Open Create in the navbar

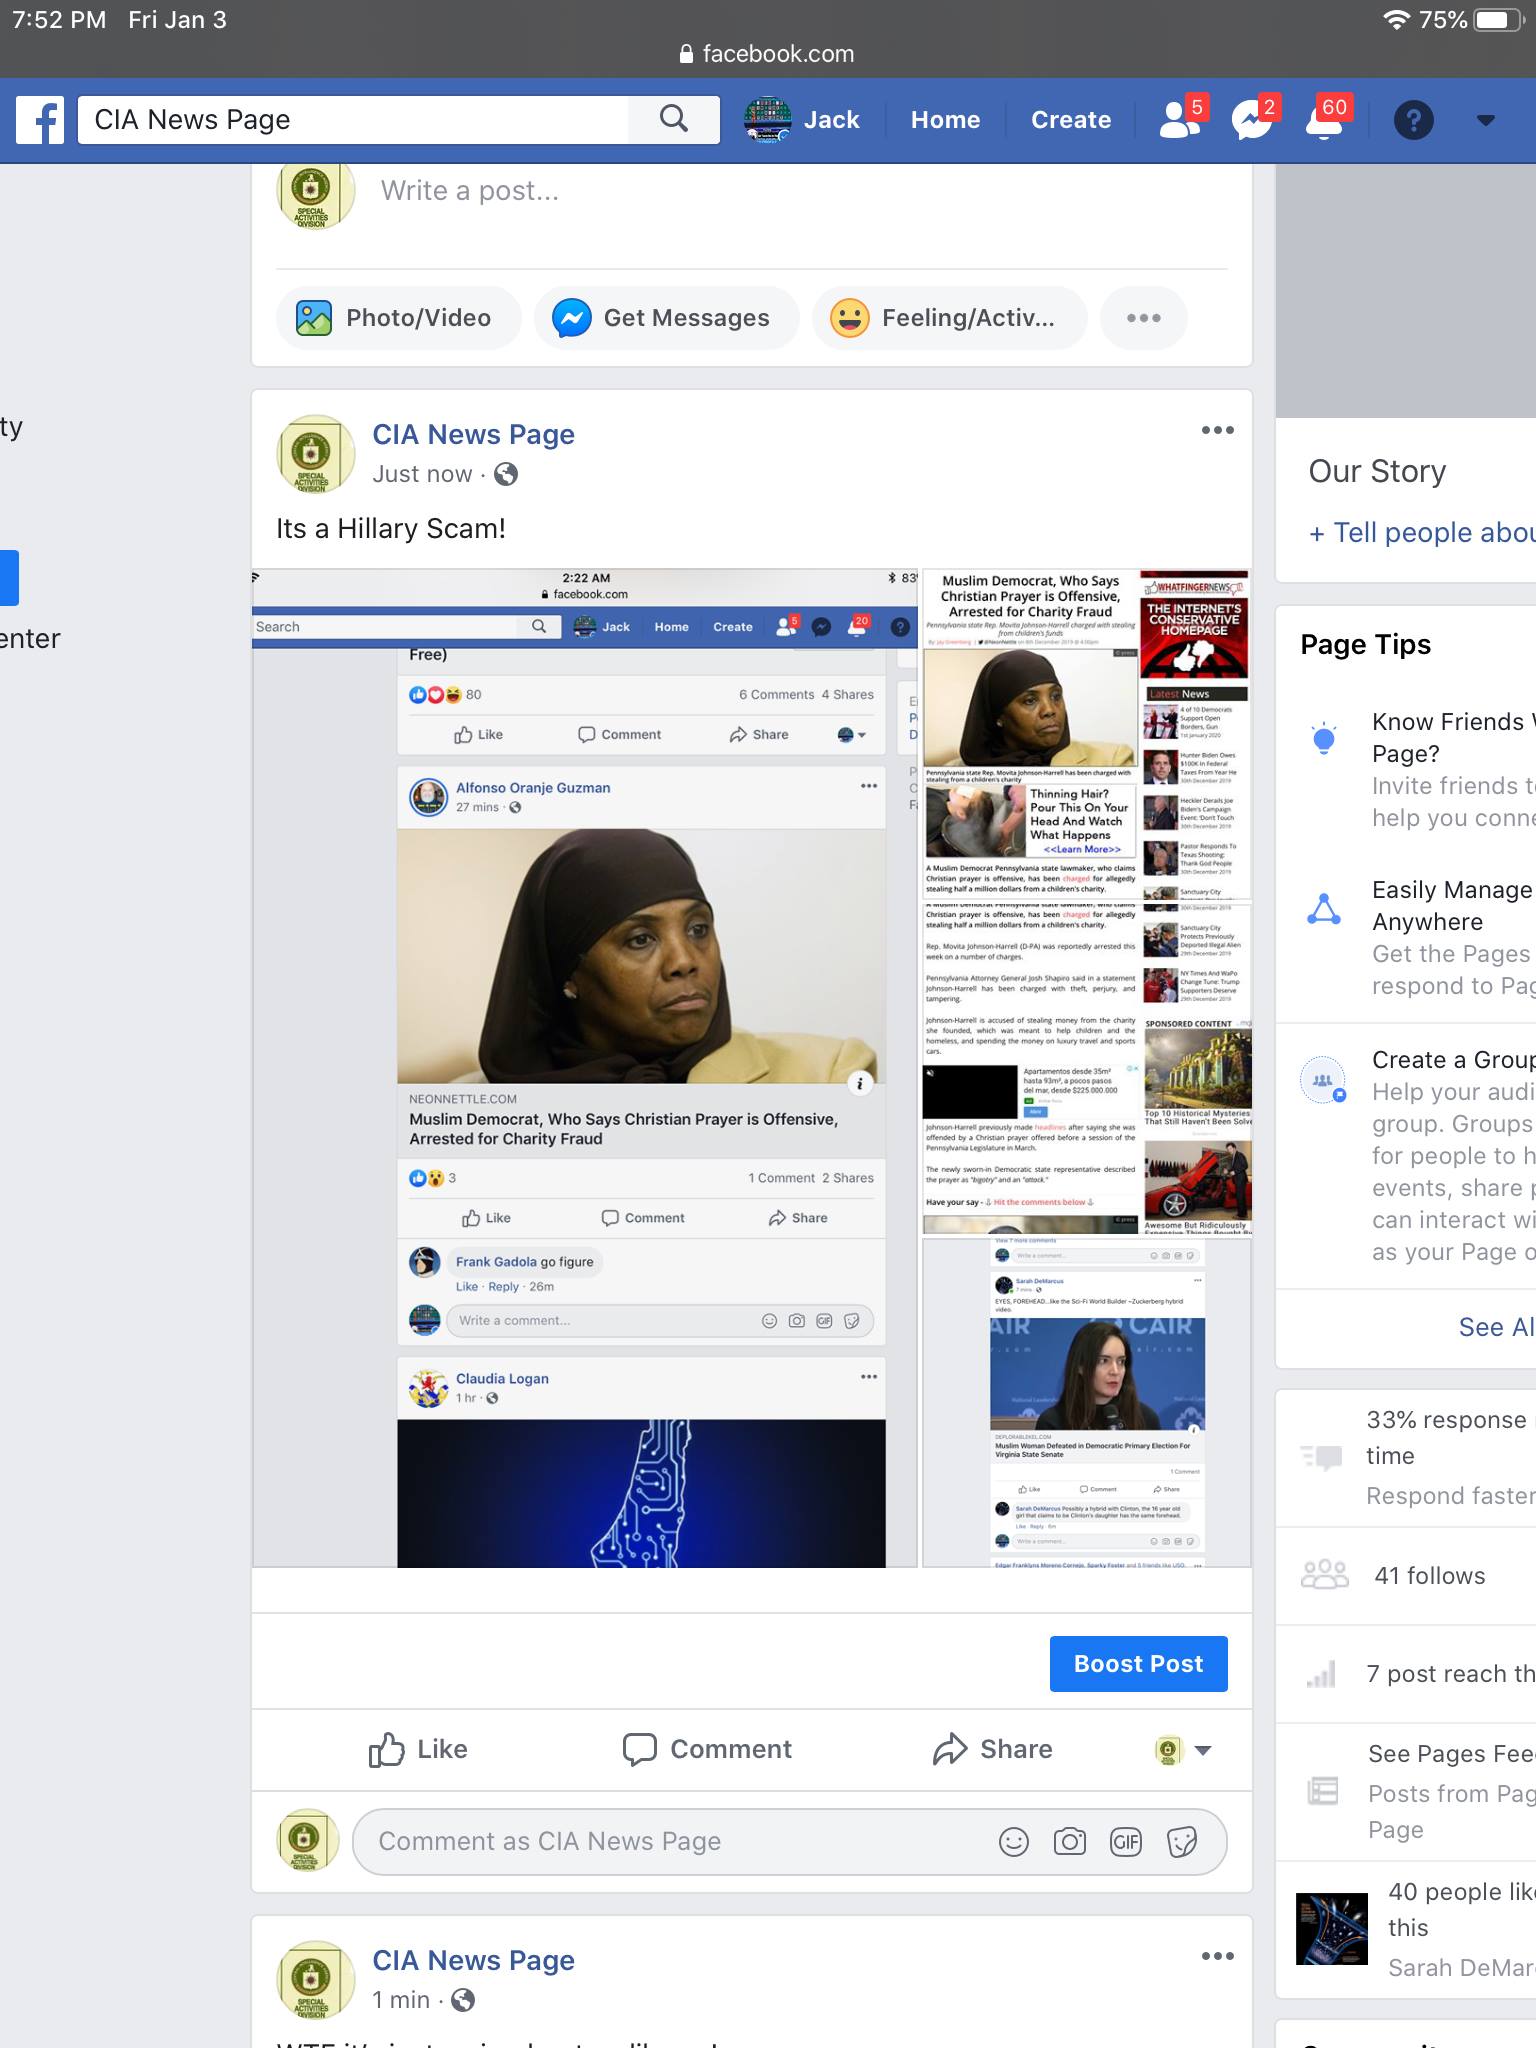[1071, 120]
